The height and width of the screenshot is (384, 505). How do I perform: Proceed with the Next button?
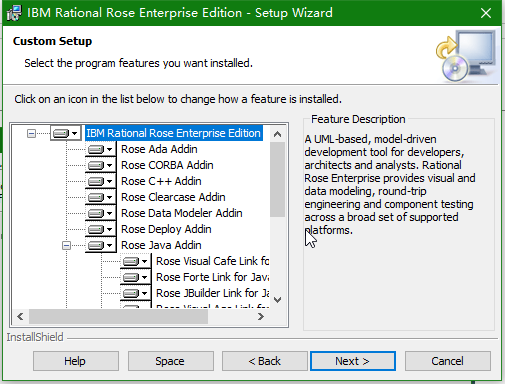point(353,361)
